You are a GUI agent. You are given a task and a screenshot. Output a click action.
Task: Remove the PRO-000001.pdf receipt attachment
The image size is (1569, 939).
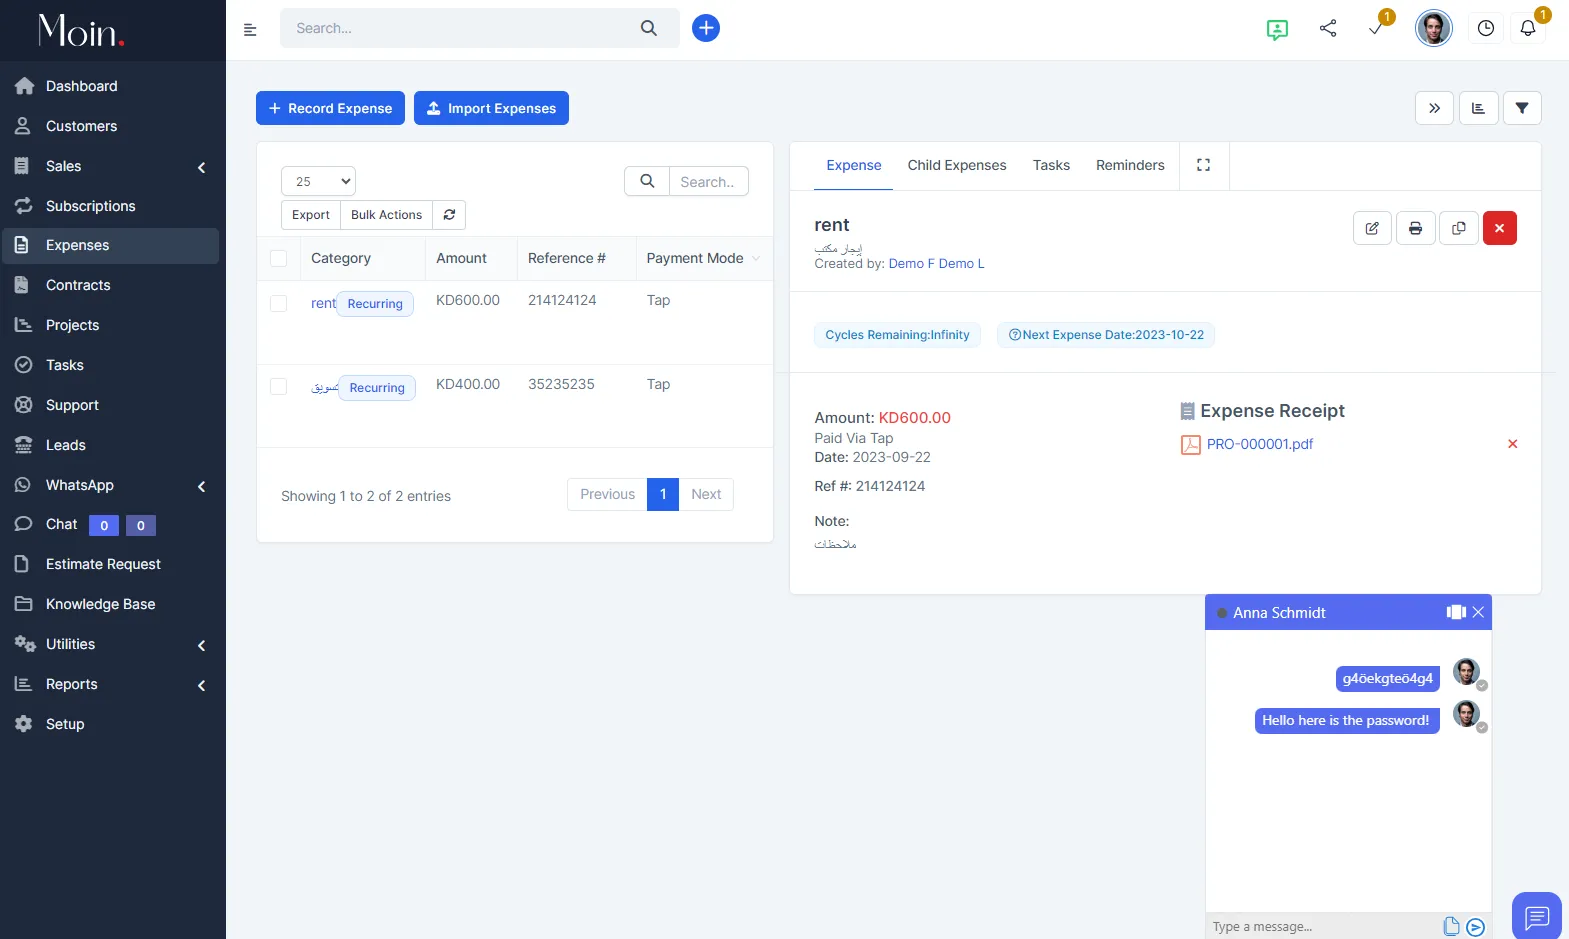(1513, 444)
